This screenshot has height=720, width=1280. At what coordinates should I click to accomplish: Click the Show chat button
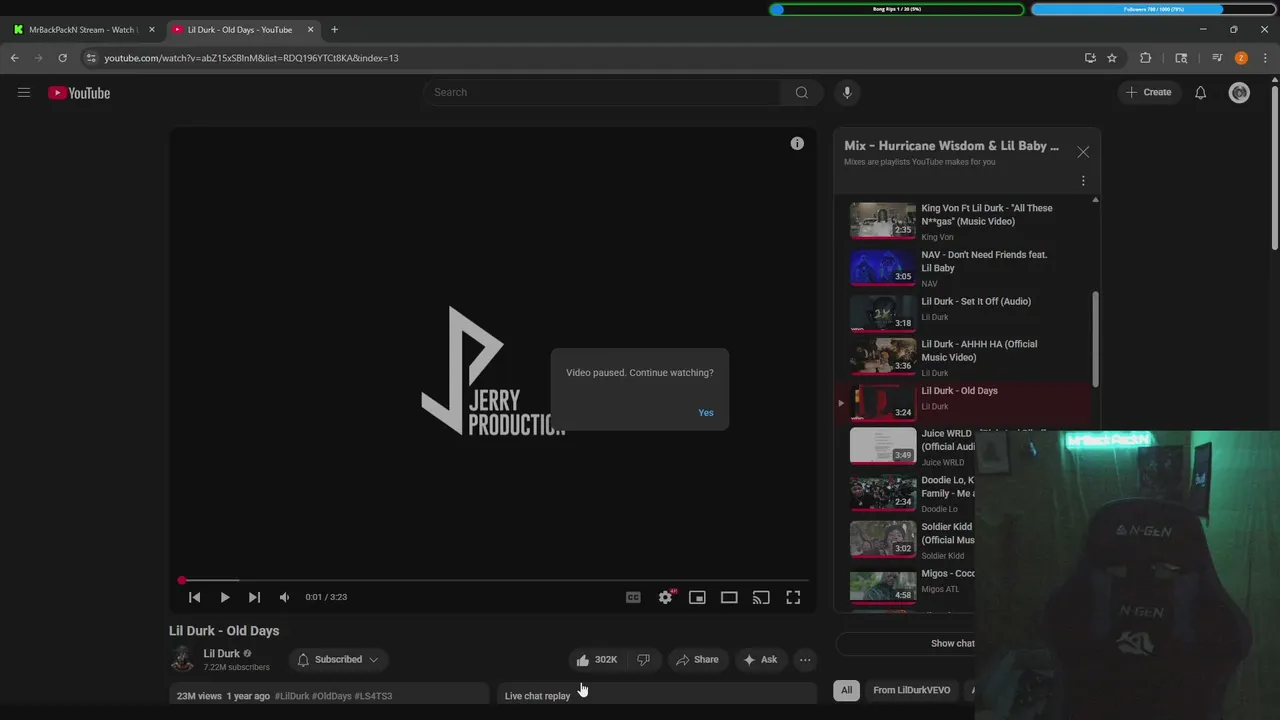tap(953, 643)
